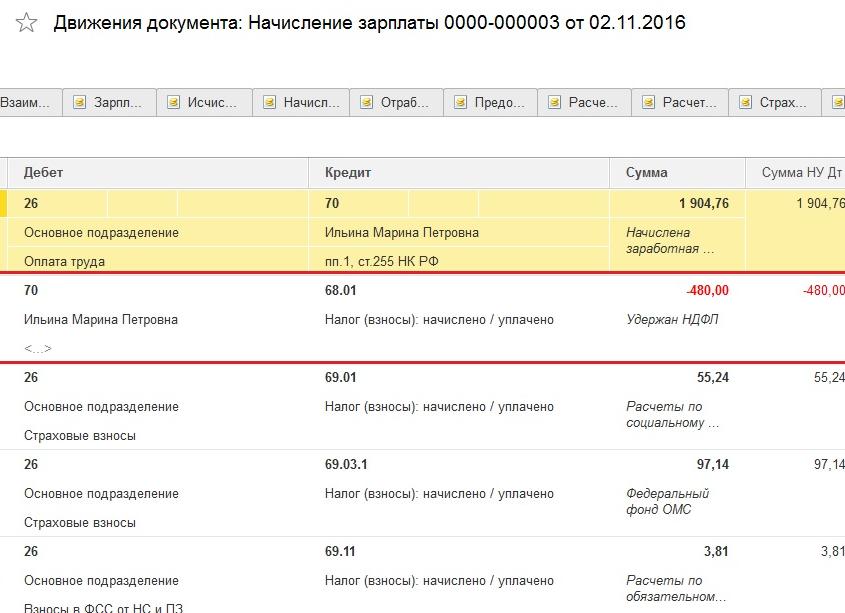
Task: Click Ильина Марина Петровна in credit column
Action: 401,232
